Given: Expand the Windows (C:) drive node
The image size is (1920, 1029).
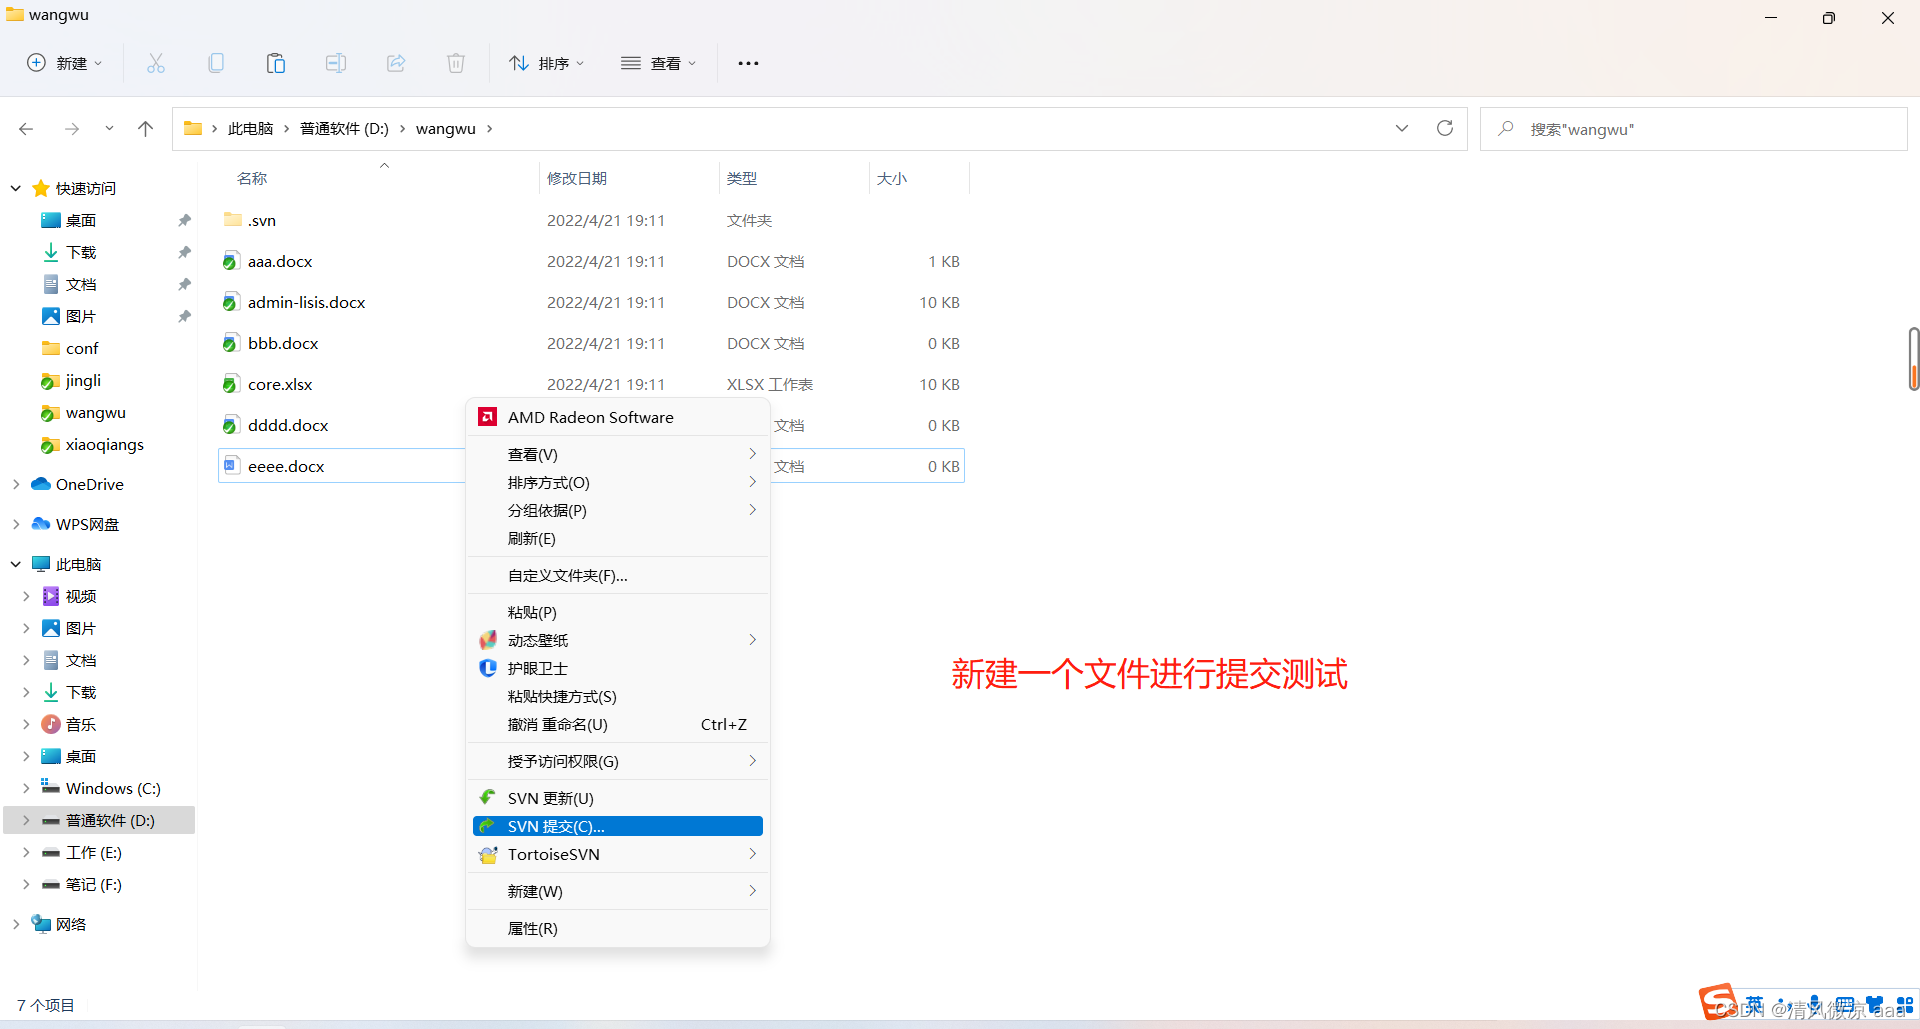Looking at the screenshot, I should [26, 788].
